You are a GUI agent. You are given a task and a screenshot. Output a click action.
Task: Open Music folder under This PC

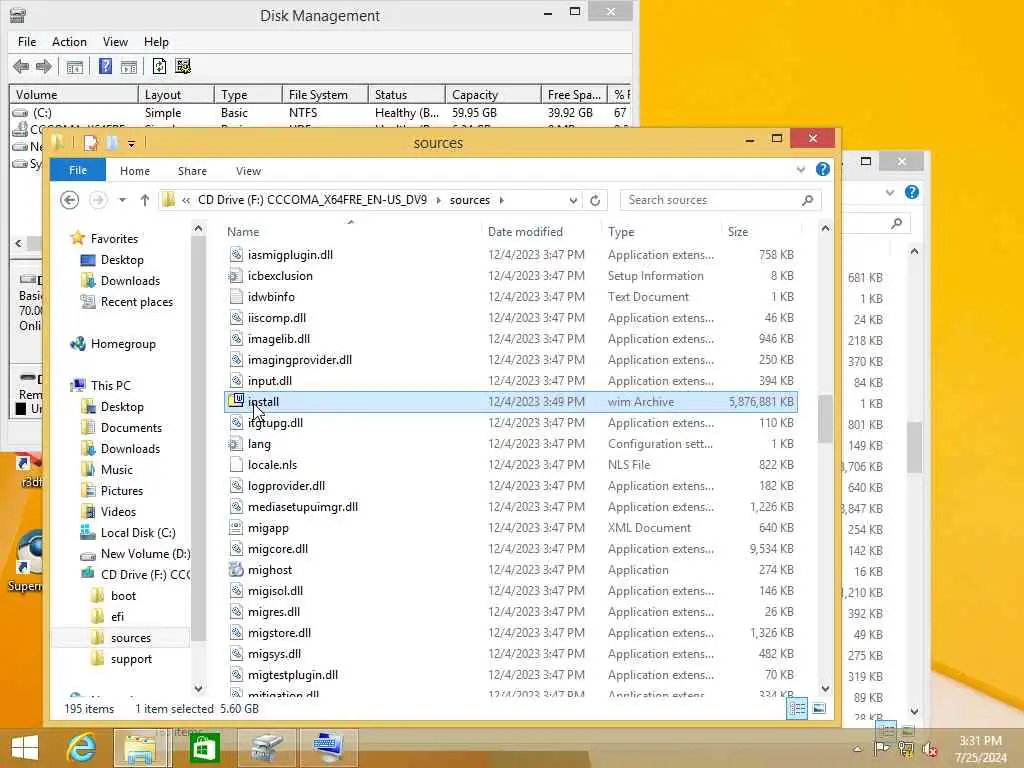116,470
